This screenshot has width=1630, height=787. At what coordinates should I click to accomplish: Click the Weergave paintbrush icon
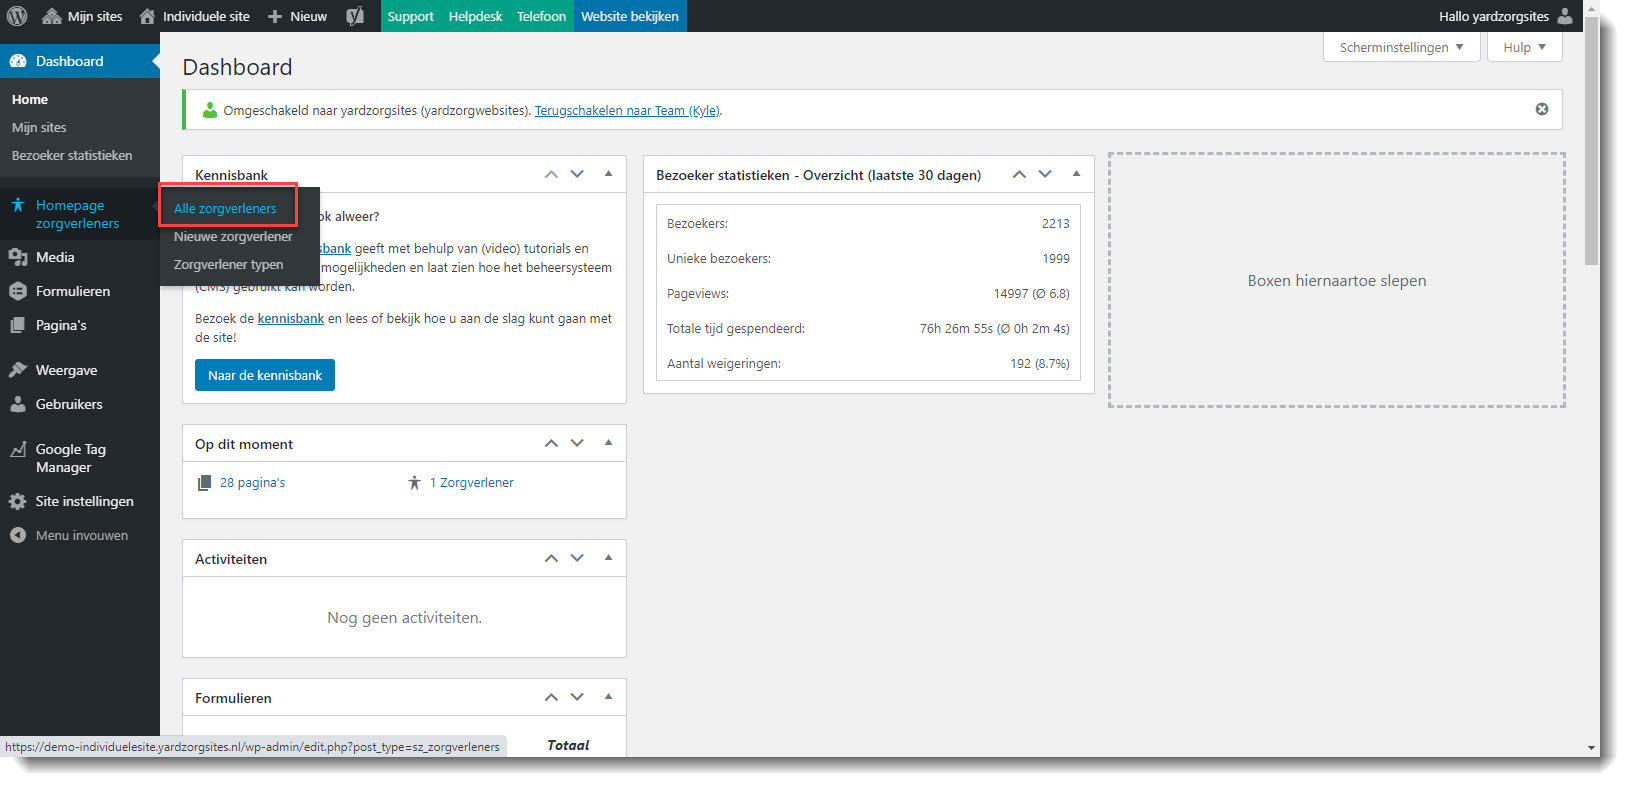[x=17, y=370]
